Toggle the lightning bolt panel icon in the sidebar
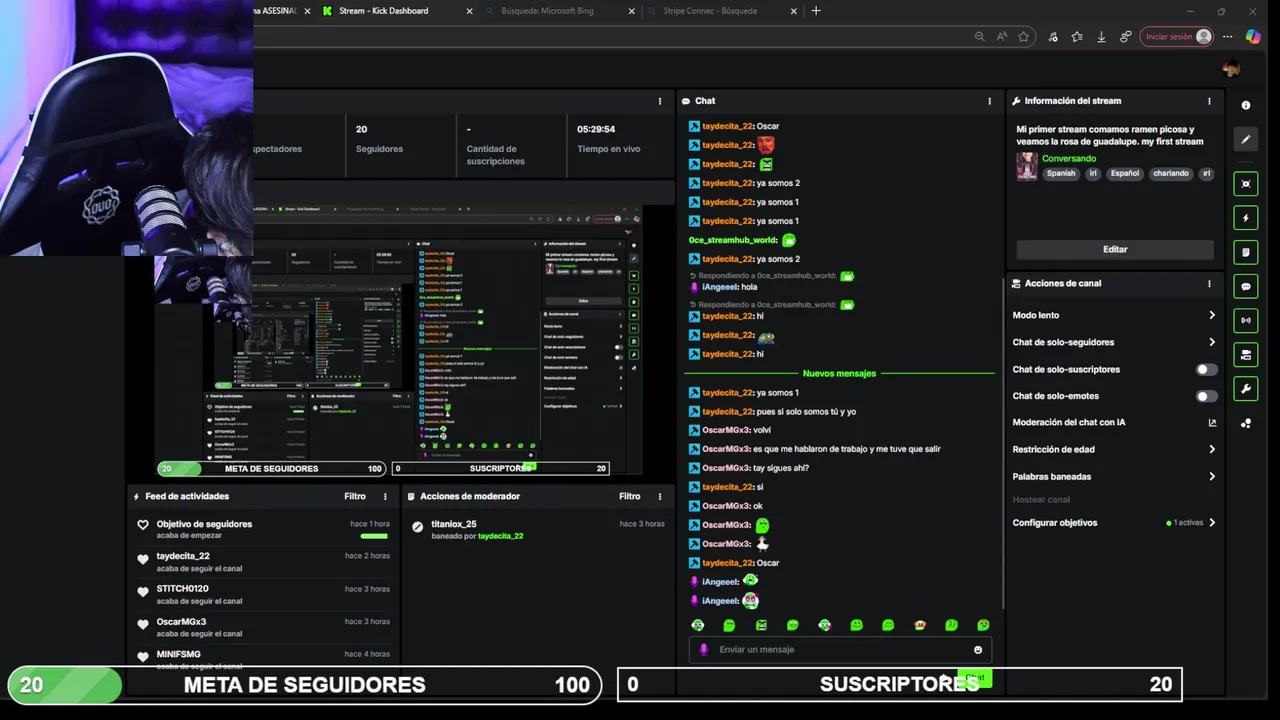The image size is (1280, 720). point(1246,218)
